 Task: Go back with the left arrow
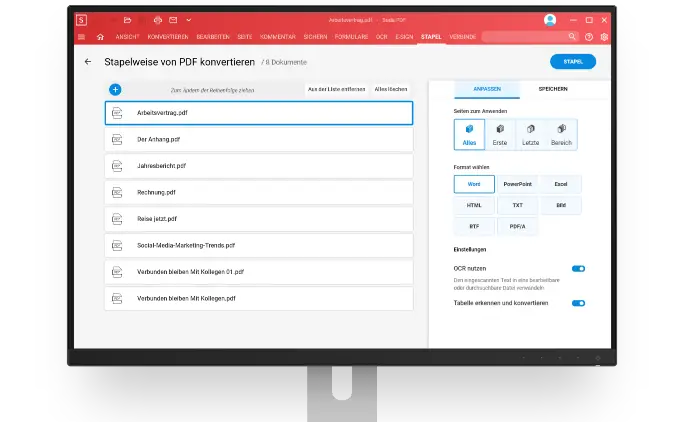[88, 62]
